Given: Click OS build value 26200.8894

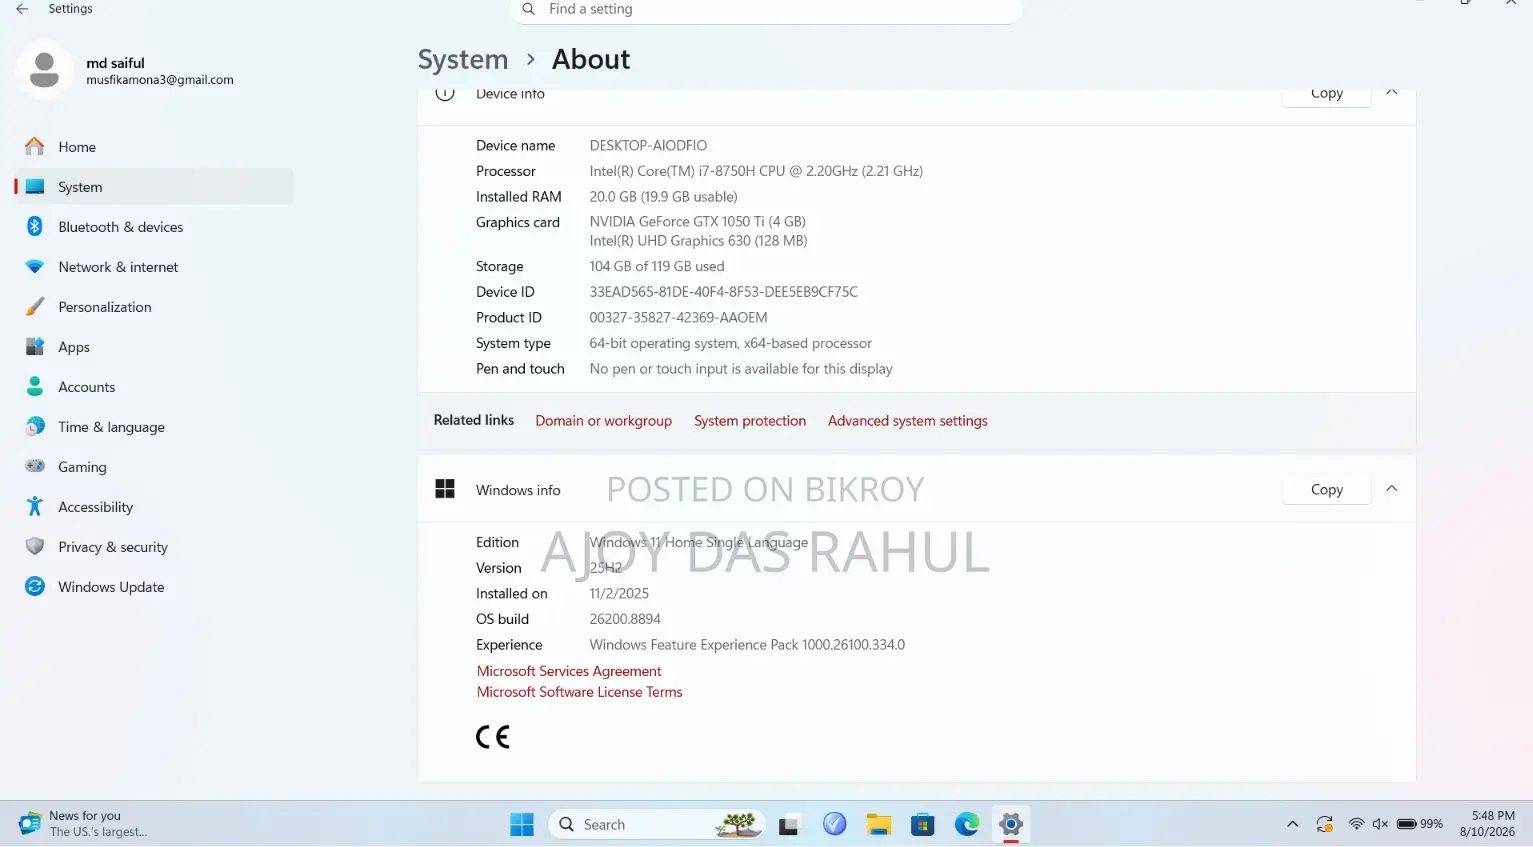Looking at the screenshot, I should (x=625, y=619).
